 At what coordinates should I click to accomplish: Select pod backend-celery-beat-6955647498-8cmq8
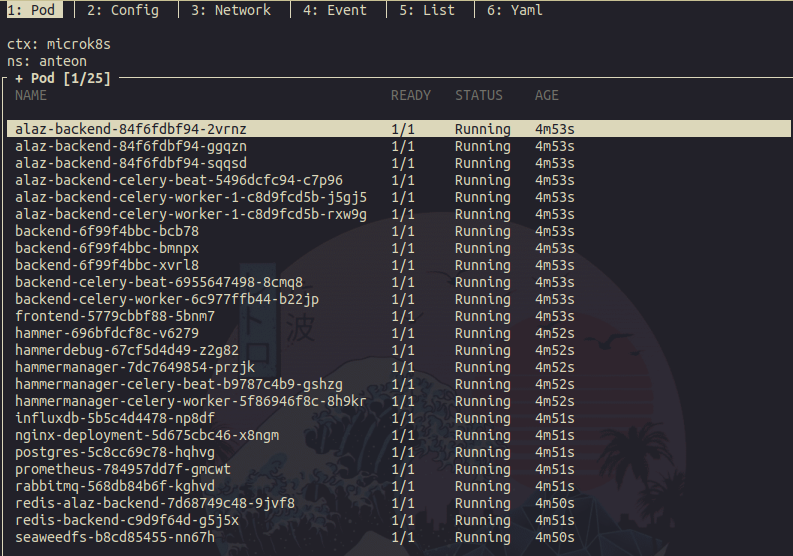(x=399, y=282)
